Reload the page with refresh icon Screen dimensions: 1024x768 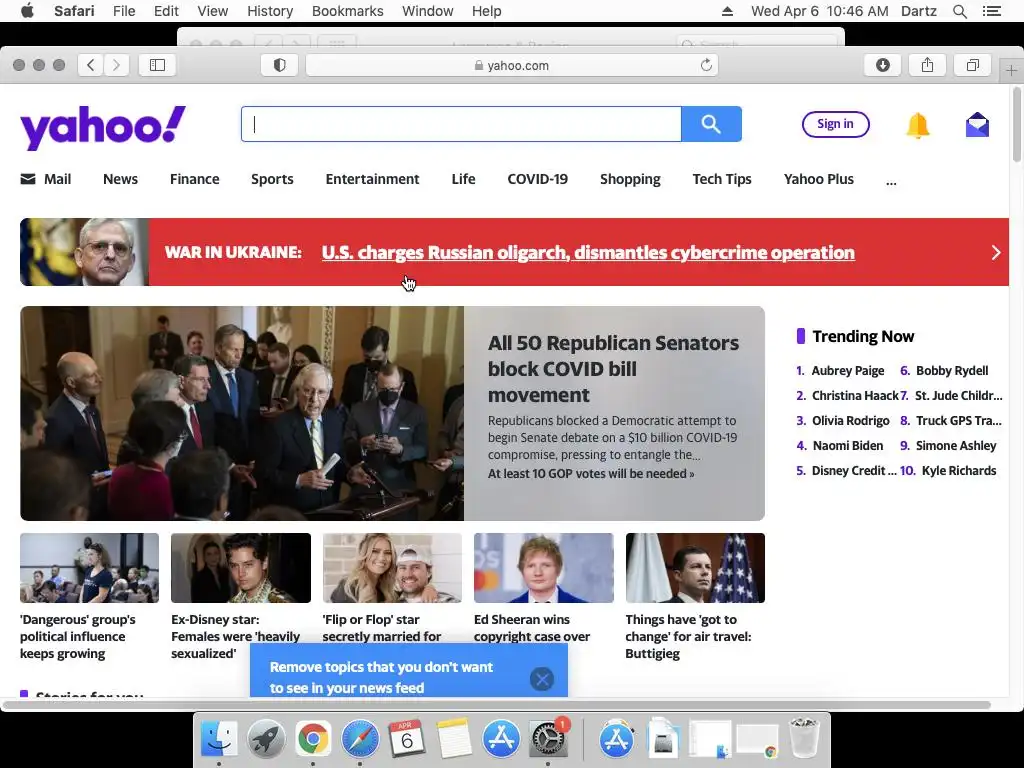click(706, 65)
